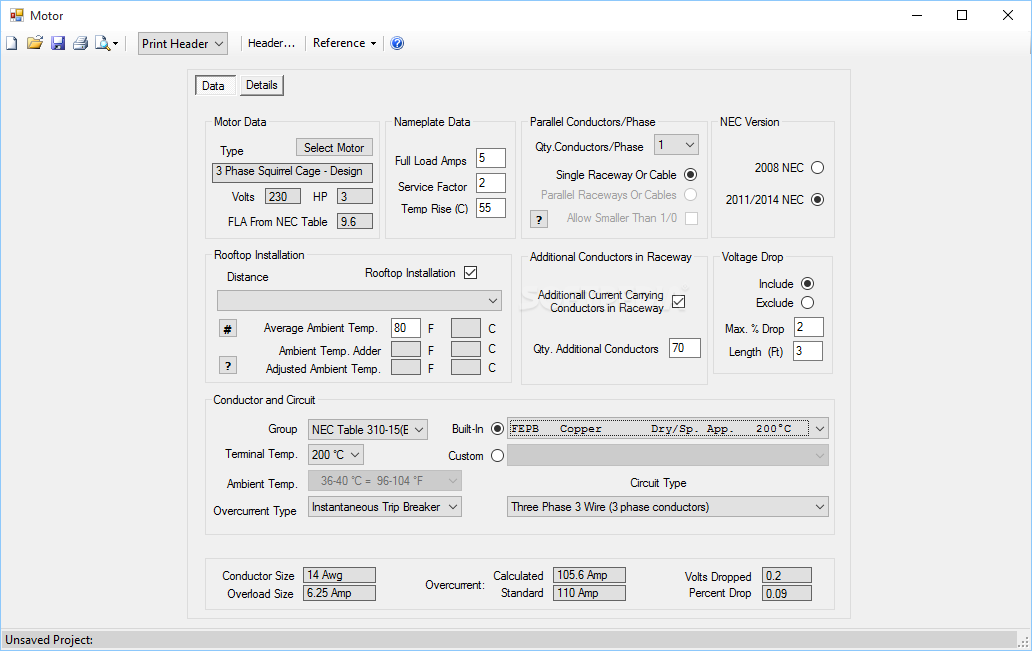Click the ? help button in Rooftop Installation
1032x651 pixels.
click(x=228, y=365)
